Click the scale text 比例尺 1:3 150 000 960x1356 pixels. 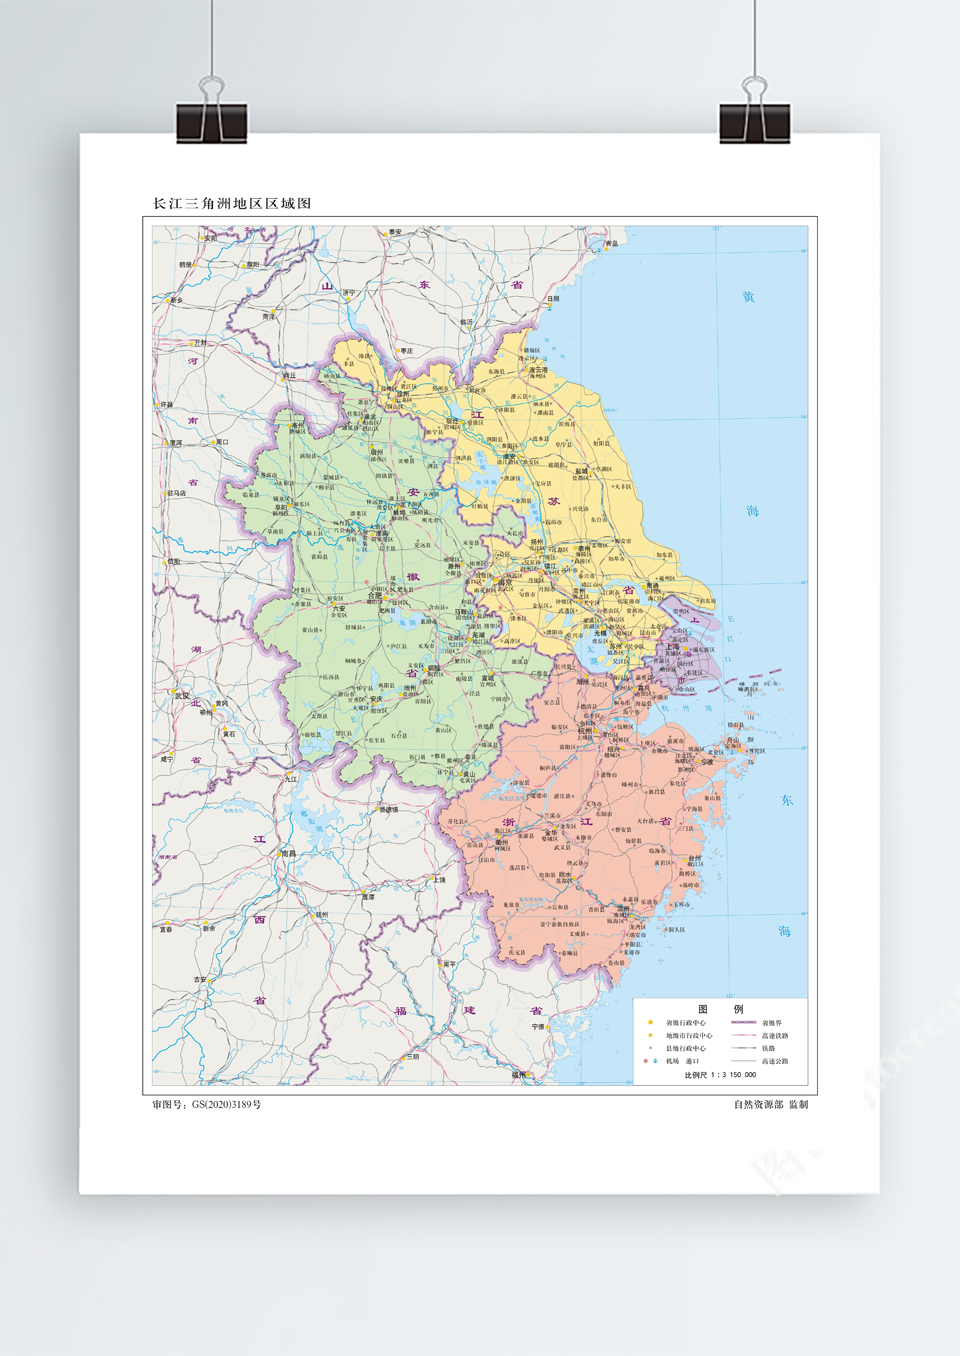(x=720, y=1075)
